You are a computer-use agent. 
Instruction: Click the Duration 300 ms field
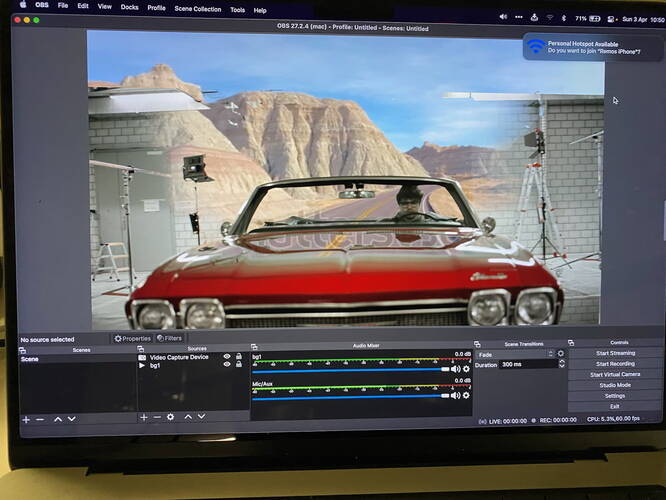pyautogui.click(x=528, y=364)
